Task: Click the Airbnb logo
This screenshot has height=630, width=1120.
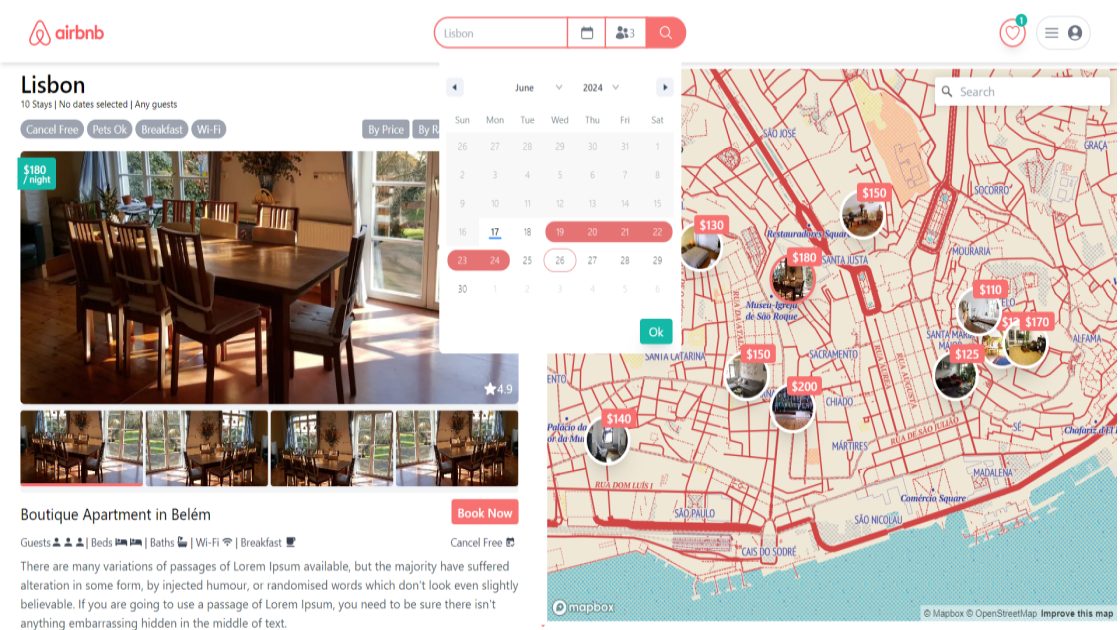Action: click(66, 33)
